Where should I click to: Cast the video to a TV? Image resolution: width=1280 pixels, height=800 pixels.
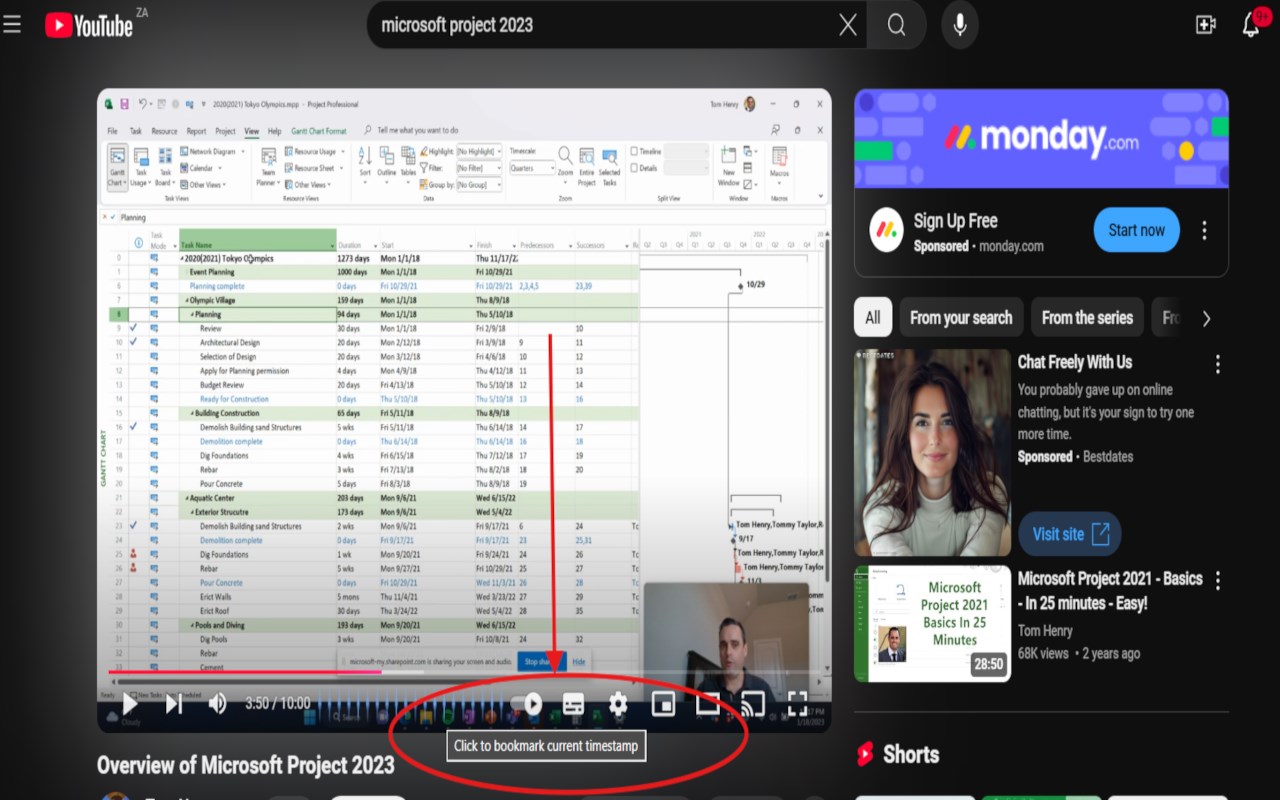pyautogui.click(x=752, y=704)
